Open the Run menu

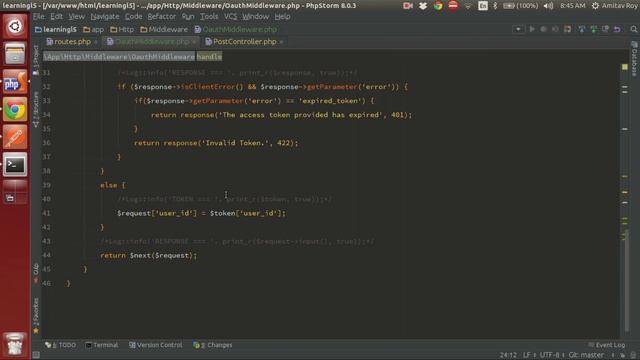coord(188,17)
